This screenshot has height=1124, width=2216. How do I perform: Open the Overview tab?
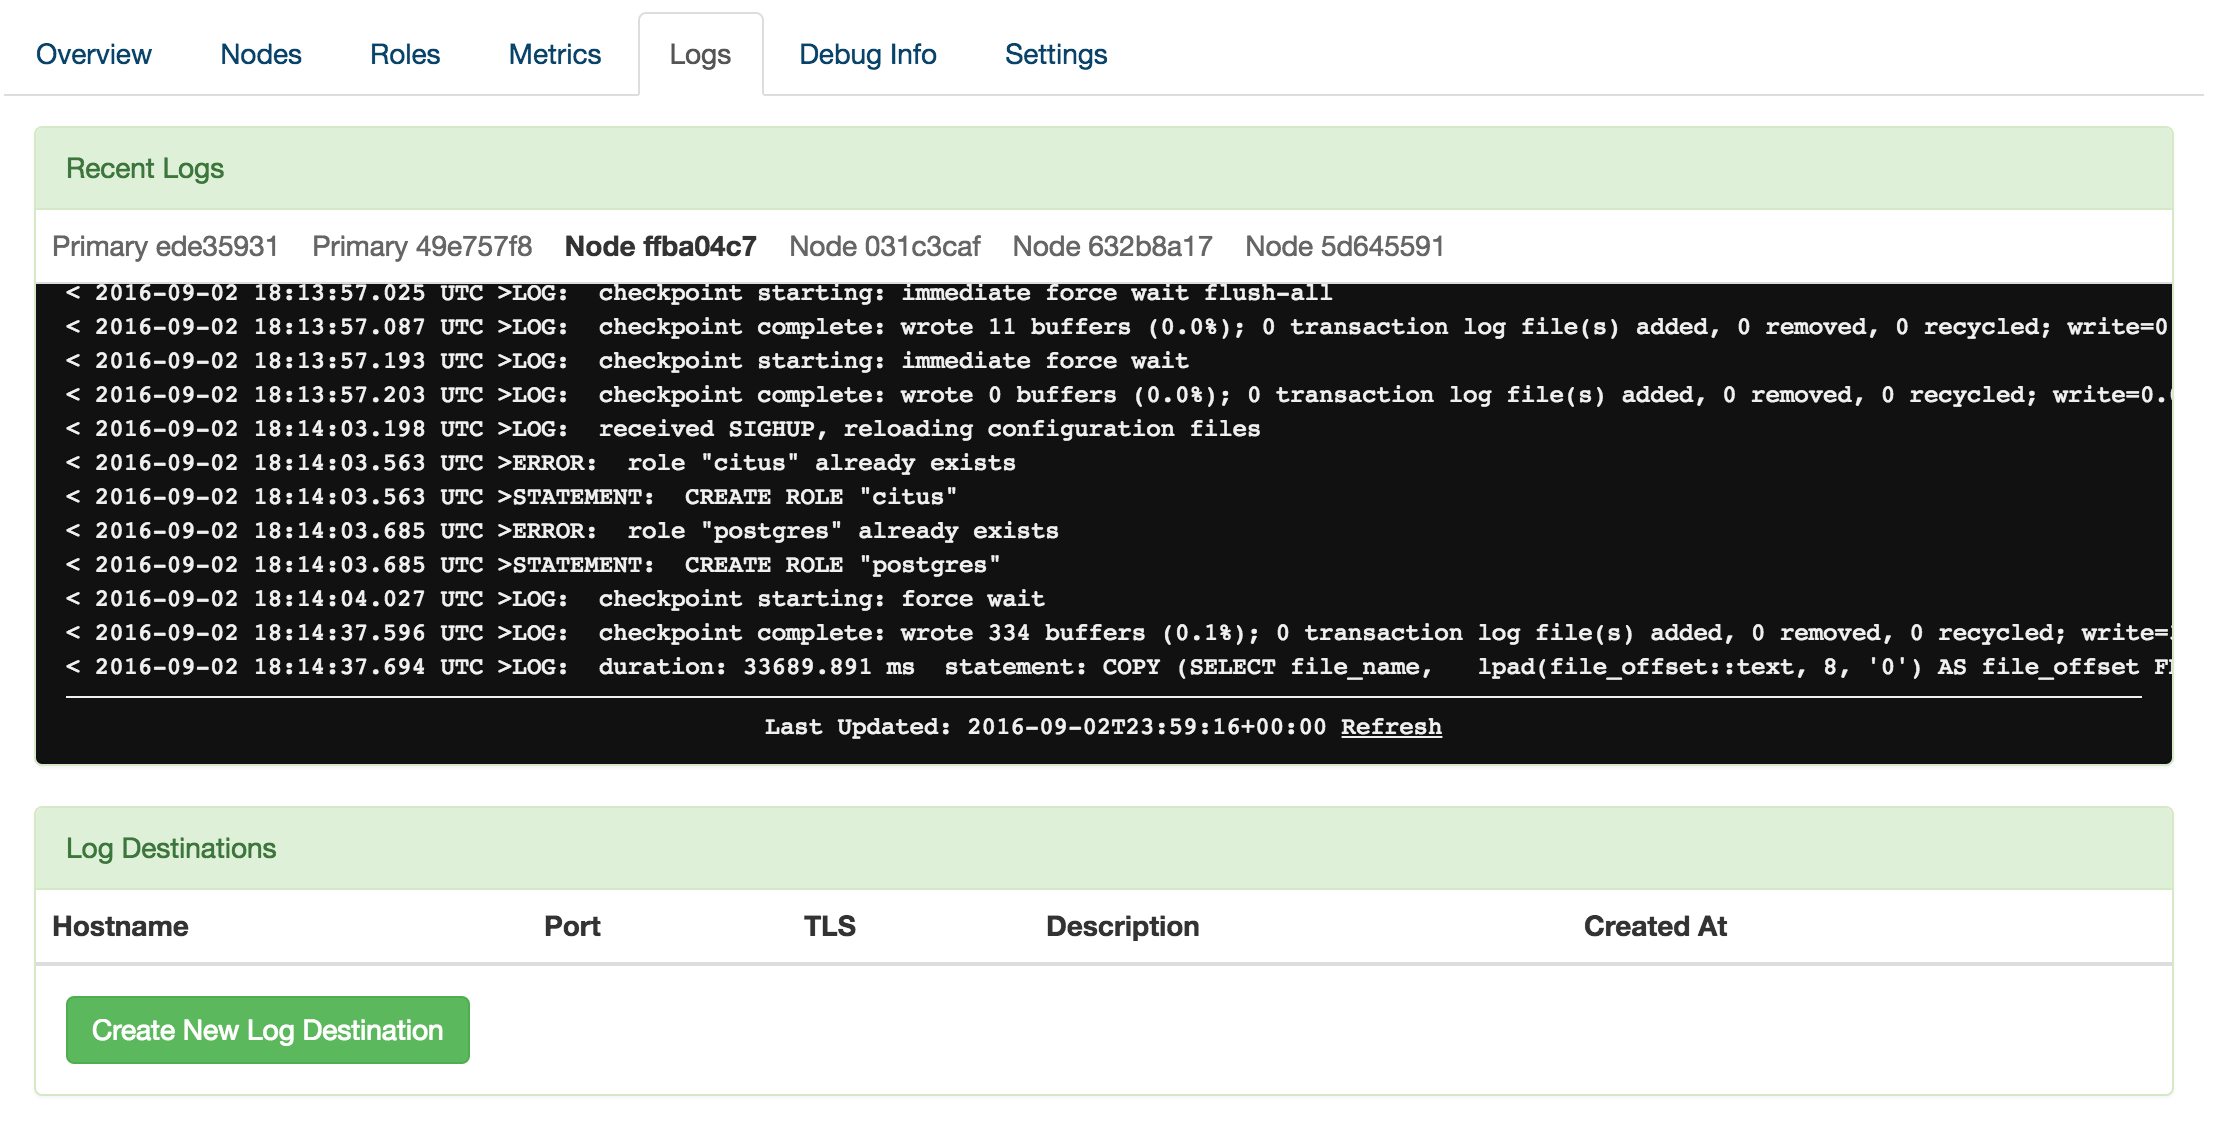click(x=94, y=54)
